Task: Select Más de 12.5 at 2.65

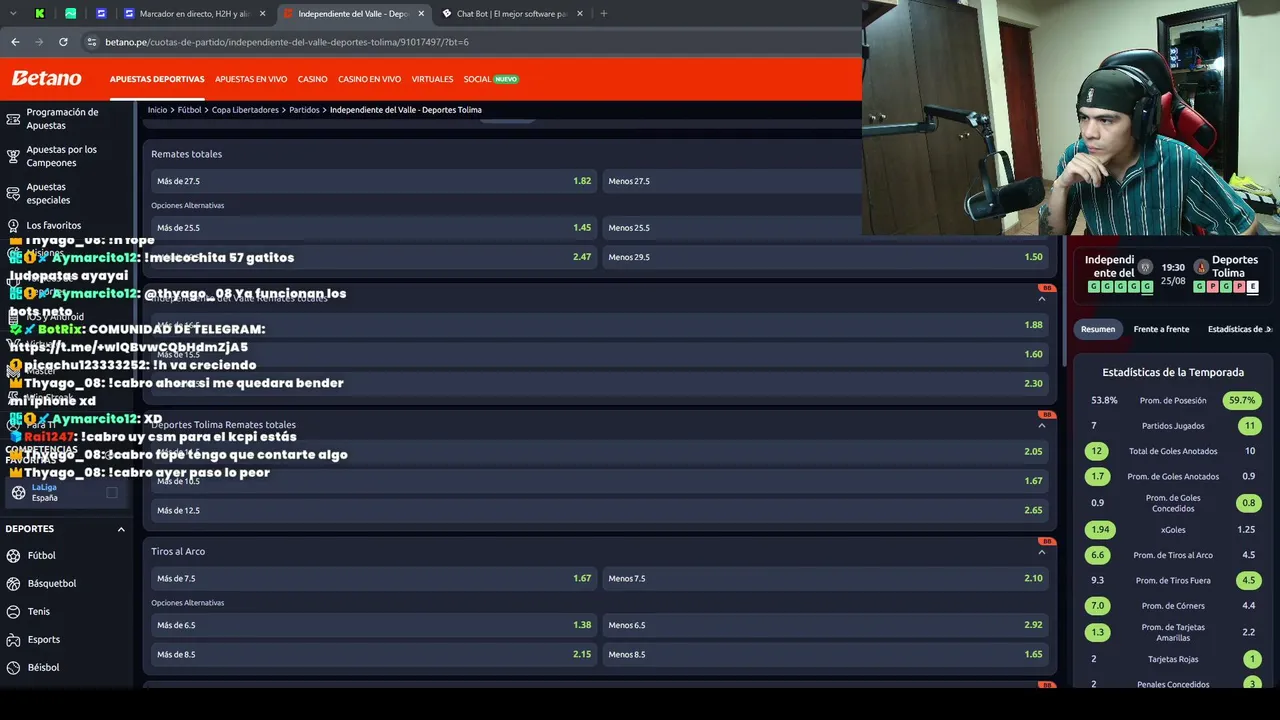Action: (600, 511)
